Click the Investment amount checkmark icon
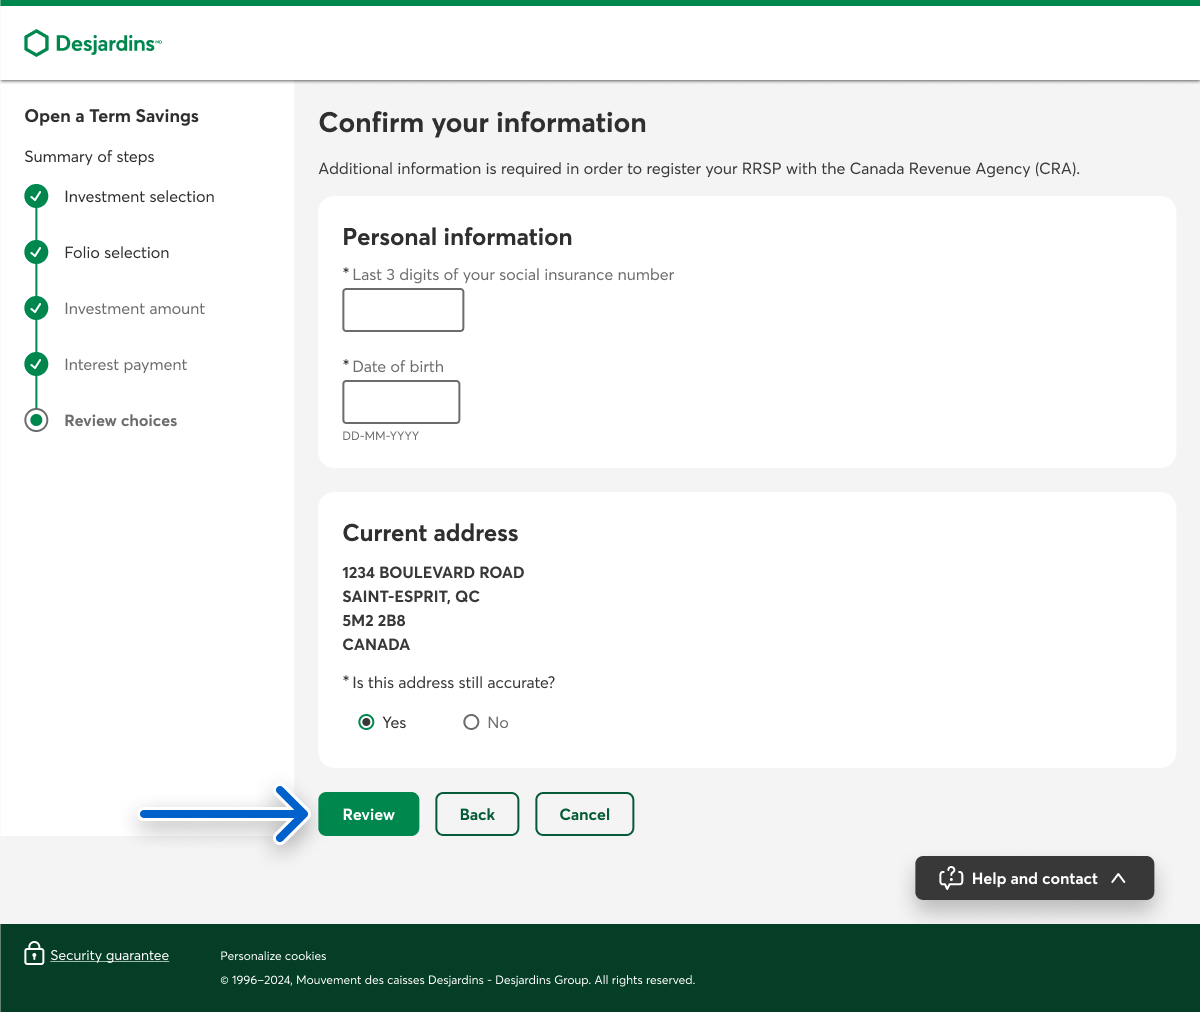The height and width of the screenshot is (1012, 1200). (x=36, y=308)
